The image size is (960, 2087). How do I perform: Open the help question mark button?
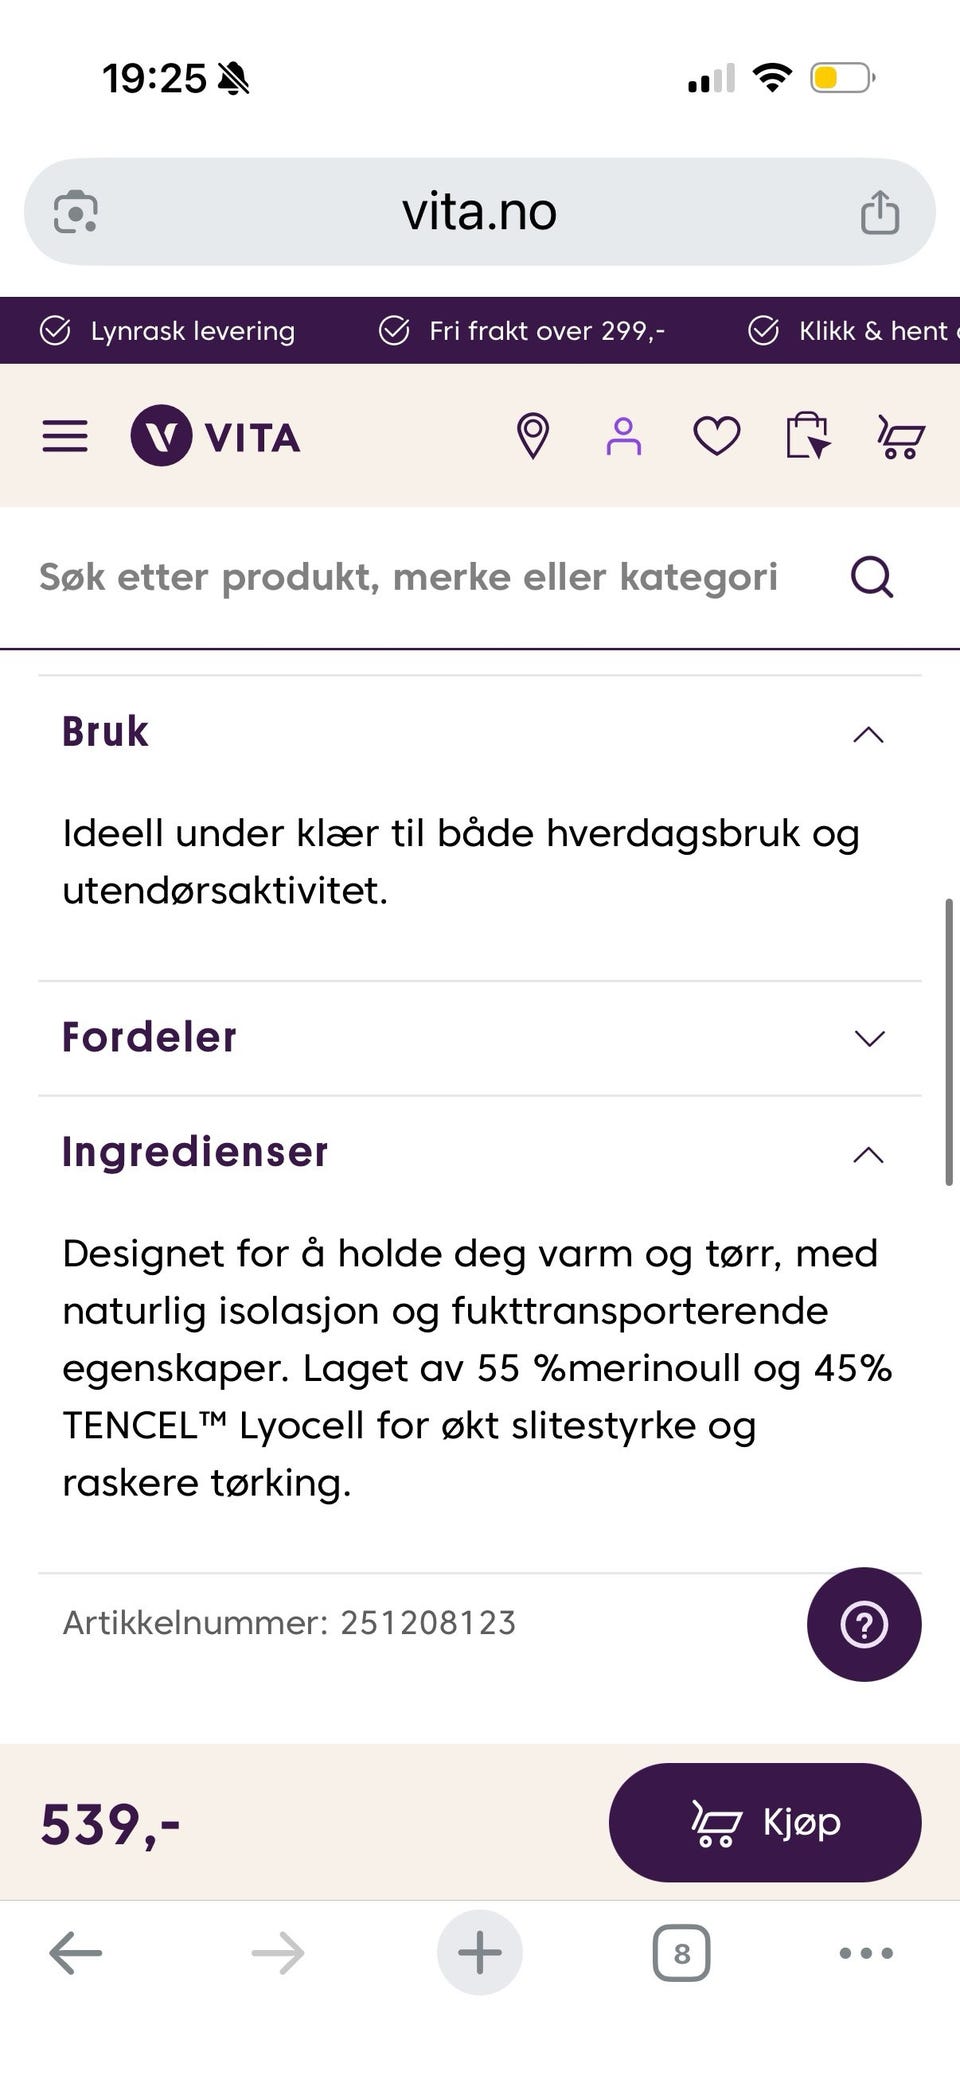(864, 1624)
